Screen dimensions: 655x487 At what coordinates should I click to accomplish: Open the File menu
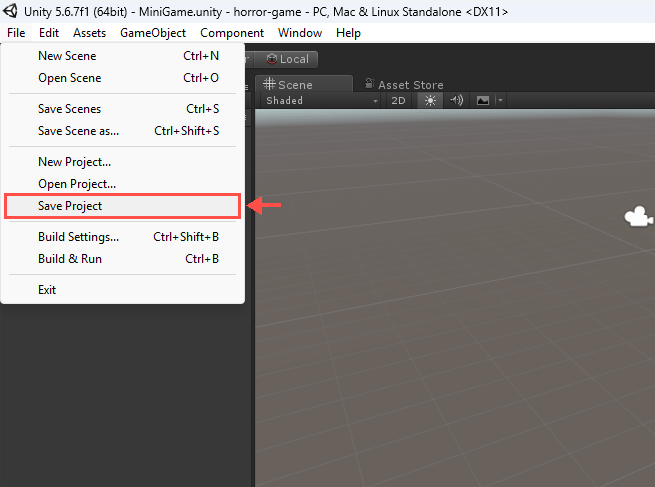[x=16, y=33]
